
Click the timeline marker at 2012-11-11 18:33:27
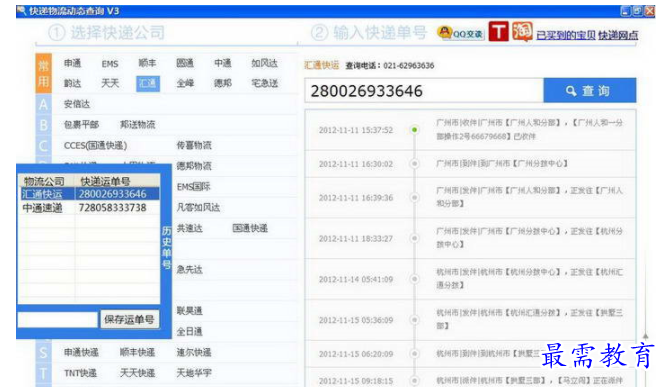[414, 239]
